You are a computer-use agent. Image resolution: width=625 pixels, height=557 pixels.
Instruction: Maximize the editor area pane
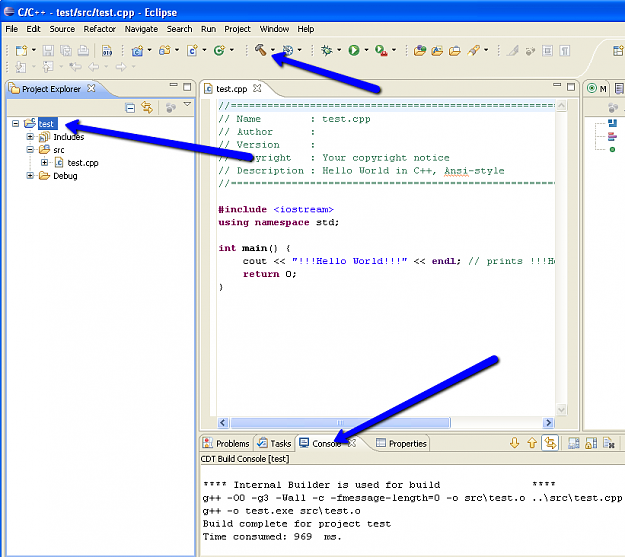pyautogui.click(x=571, y=87)
